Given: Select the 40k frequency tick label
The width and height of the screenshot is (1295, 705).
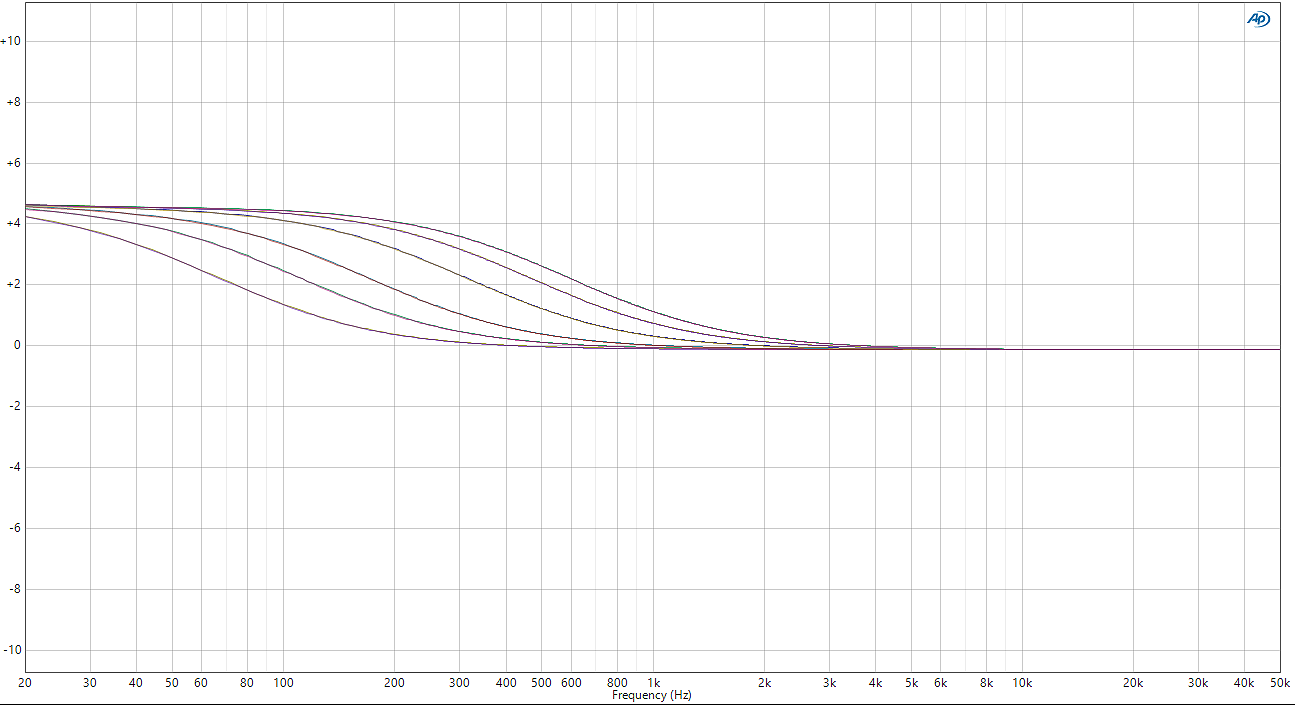Looking at the screenshot, I should [x=1244, y=683].
